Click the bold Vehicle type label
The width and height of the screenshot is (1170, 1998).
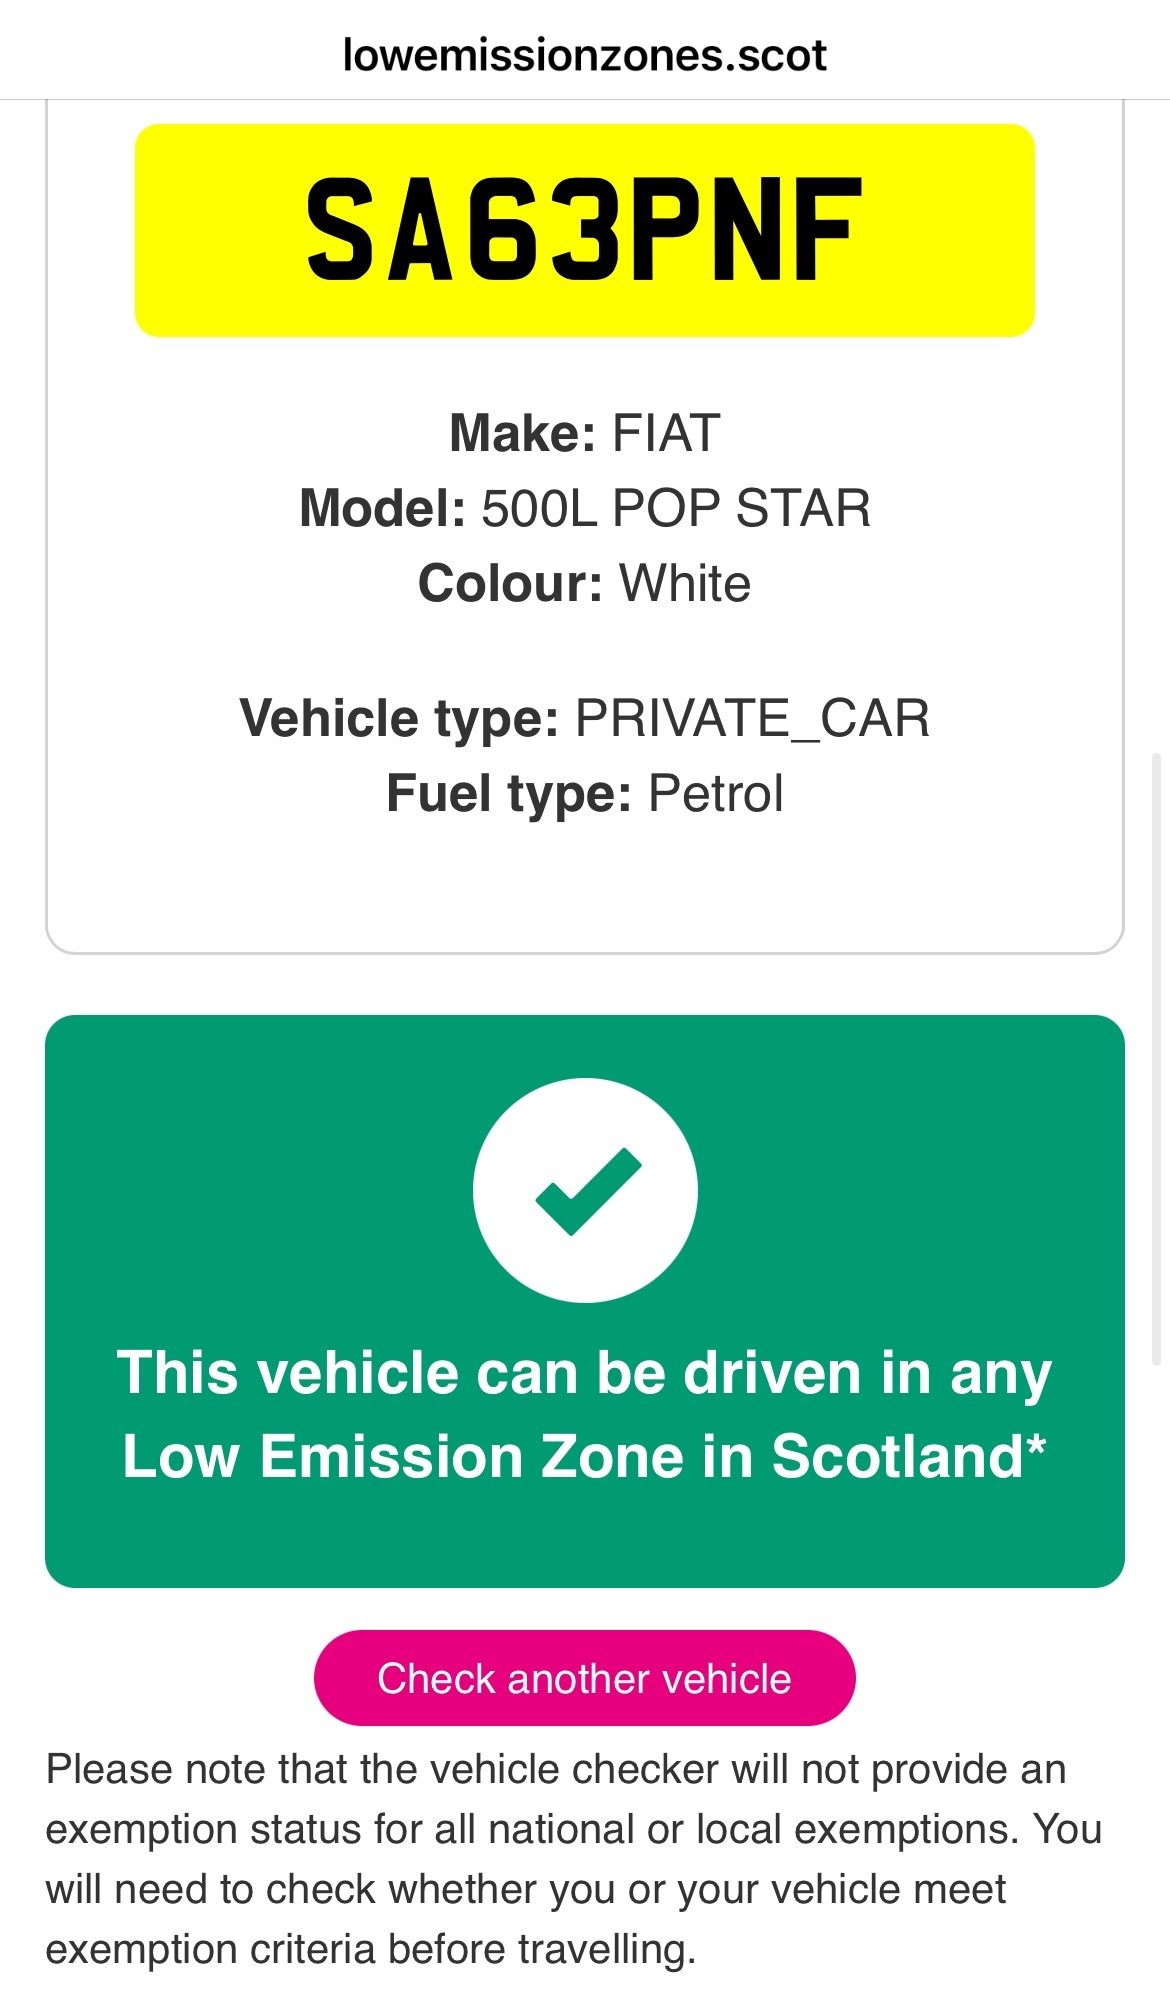(398, 718)
